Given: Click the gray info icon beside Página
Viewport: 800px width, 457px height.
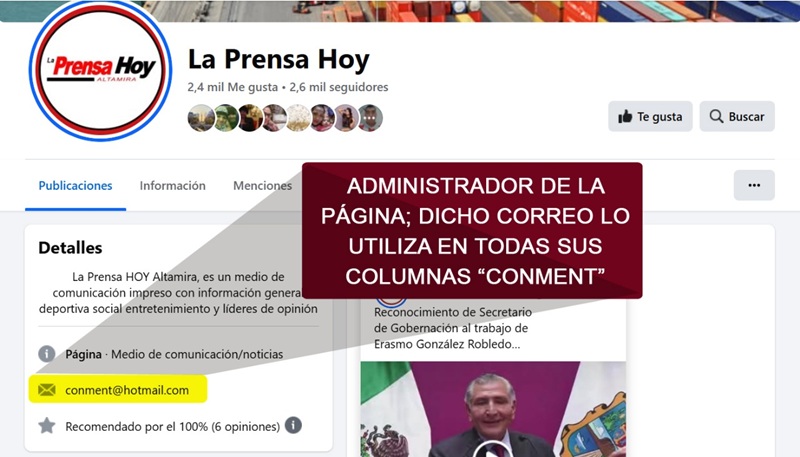Looking at the screenshot, I should click(x=46, y=353).
